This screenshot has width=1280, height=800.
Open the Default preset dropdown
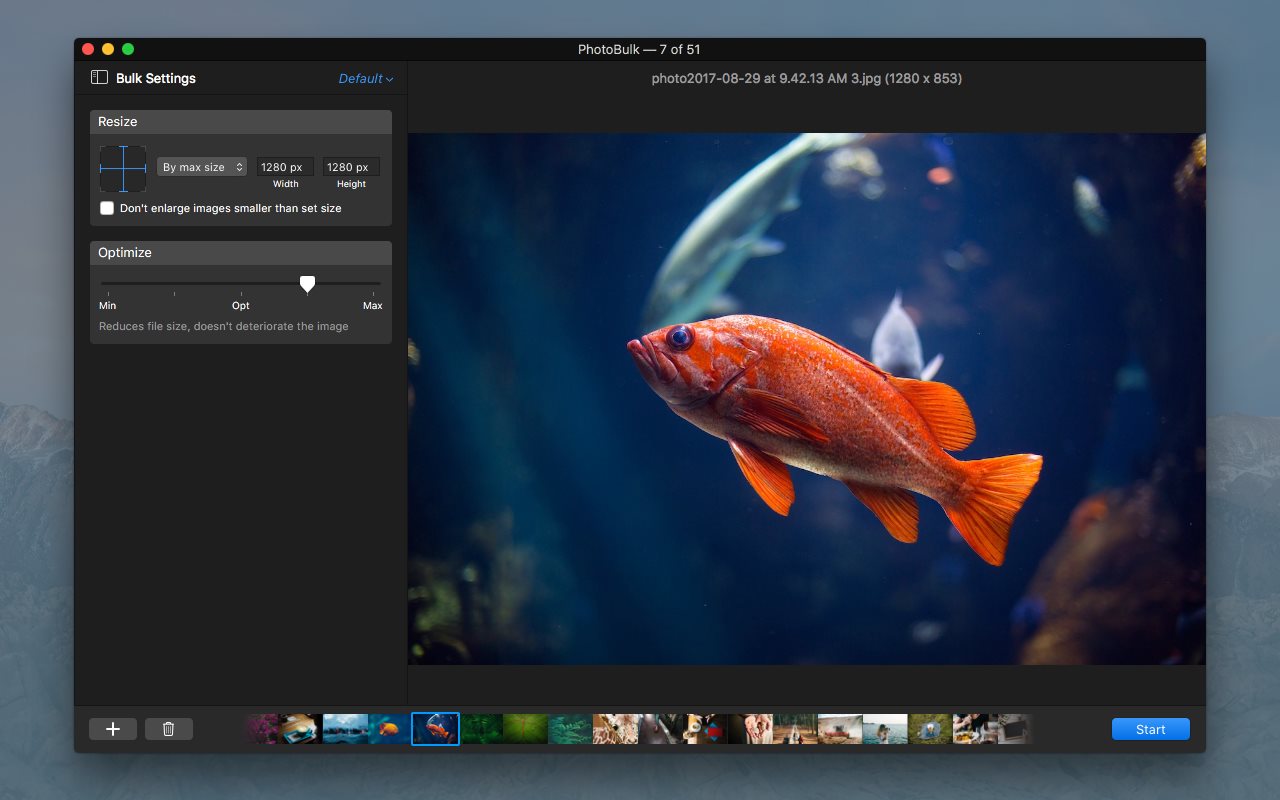click(365, 78)
